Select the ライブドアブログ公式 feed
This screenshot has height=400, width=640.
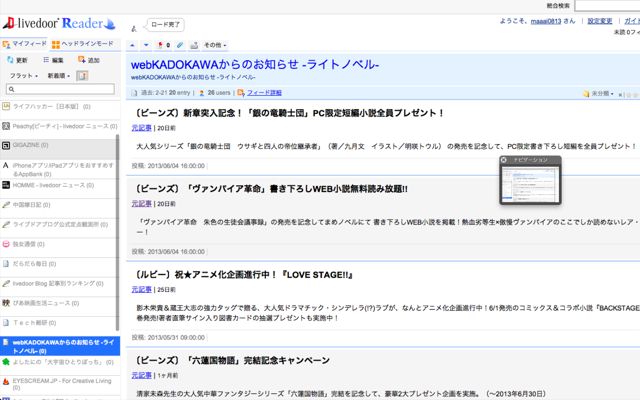pyautogui.click(x=58, y=228)
